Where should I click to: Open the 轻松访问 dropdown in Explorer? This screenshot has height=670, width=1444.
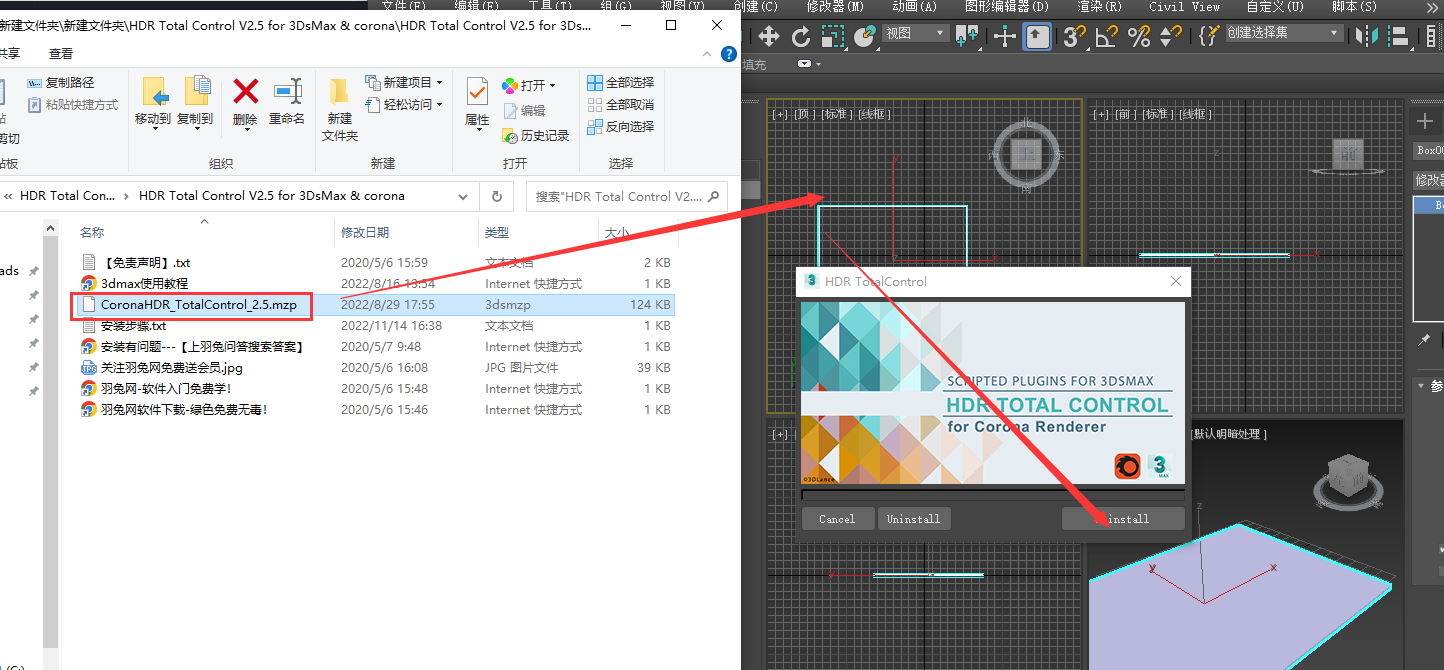tap(404, 104)
